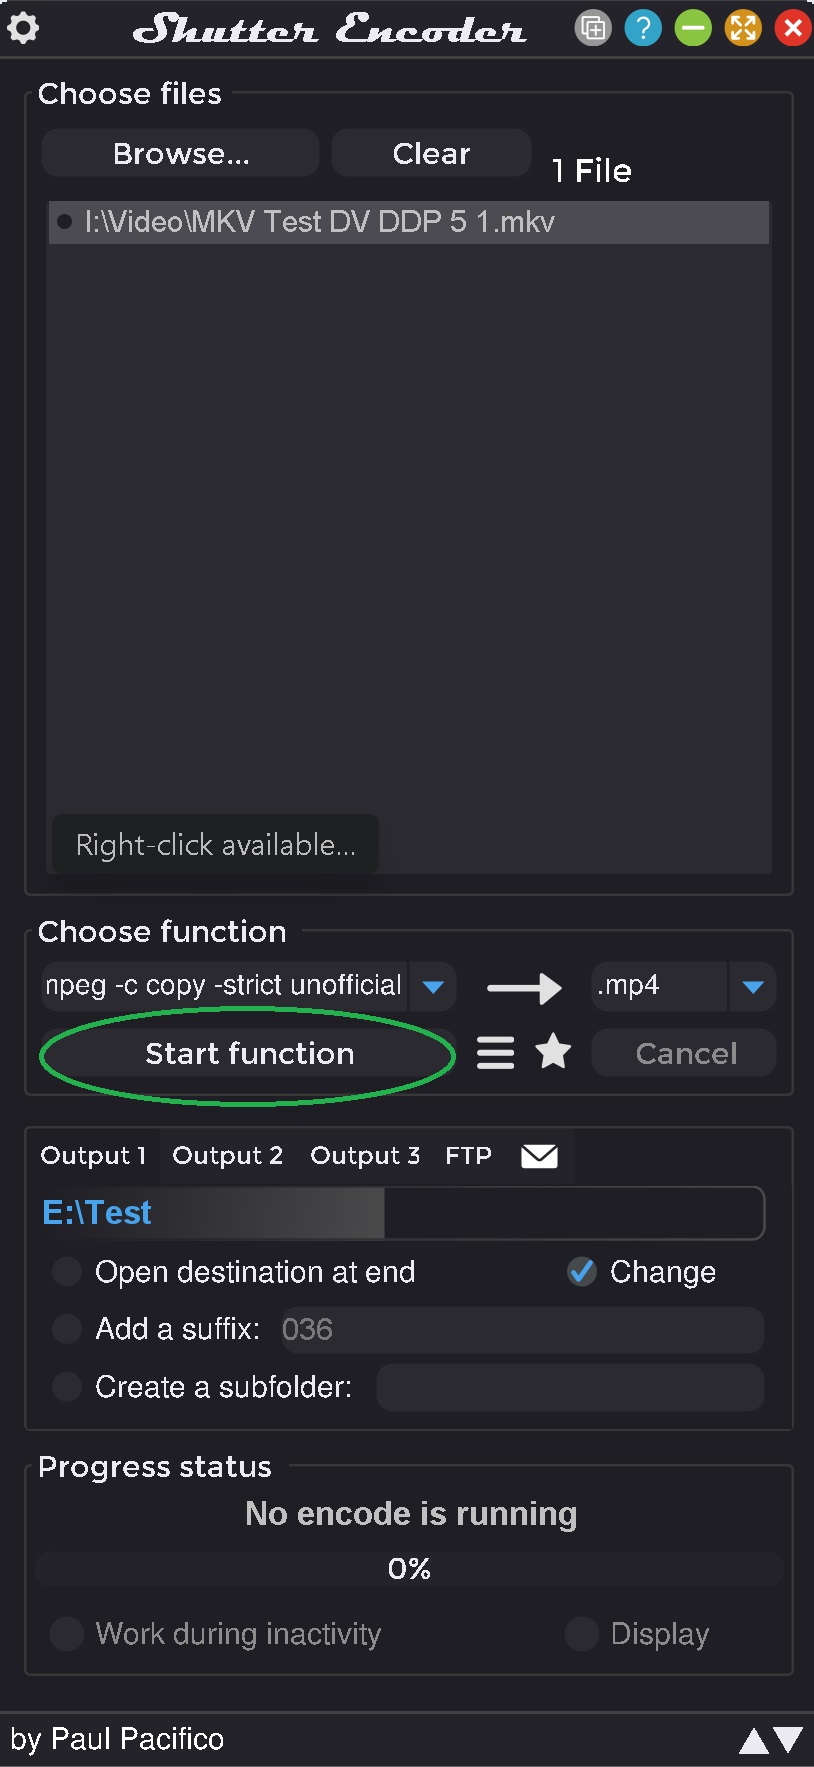
Task: Open settings via the gear icon
Action: 23,28
